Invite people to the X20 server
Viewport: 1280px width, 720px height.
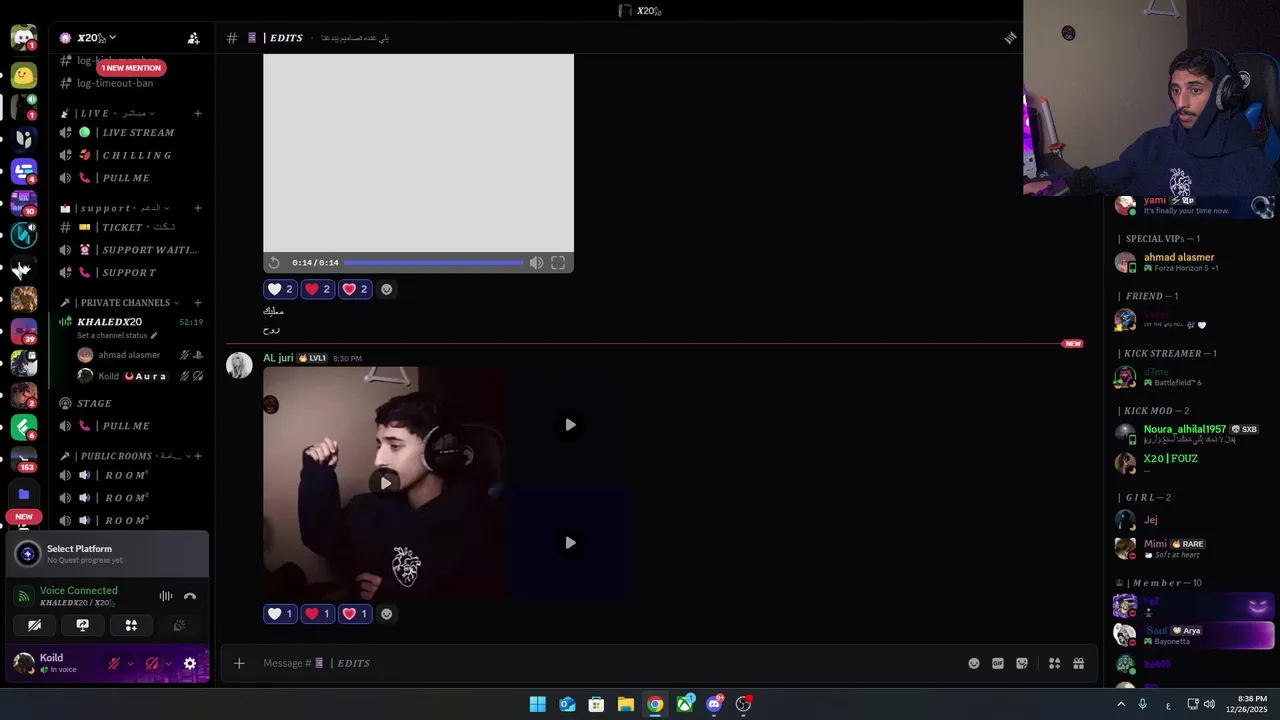click(x=193, y=38)
